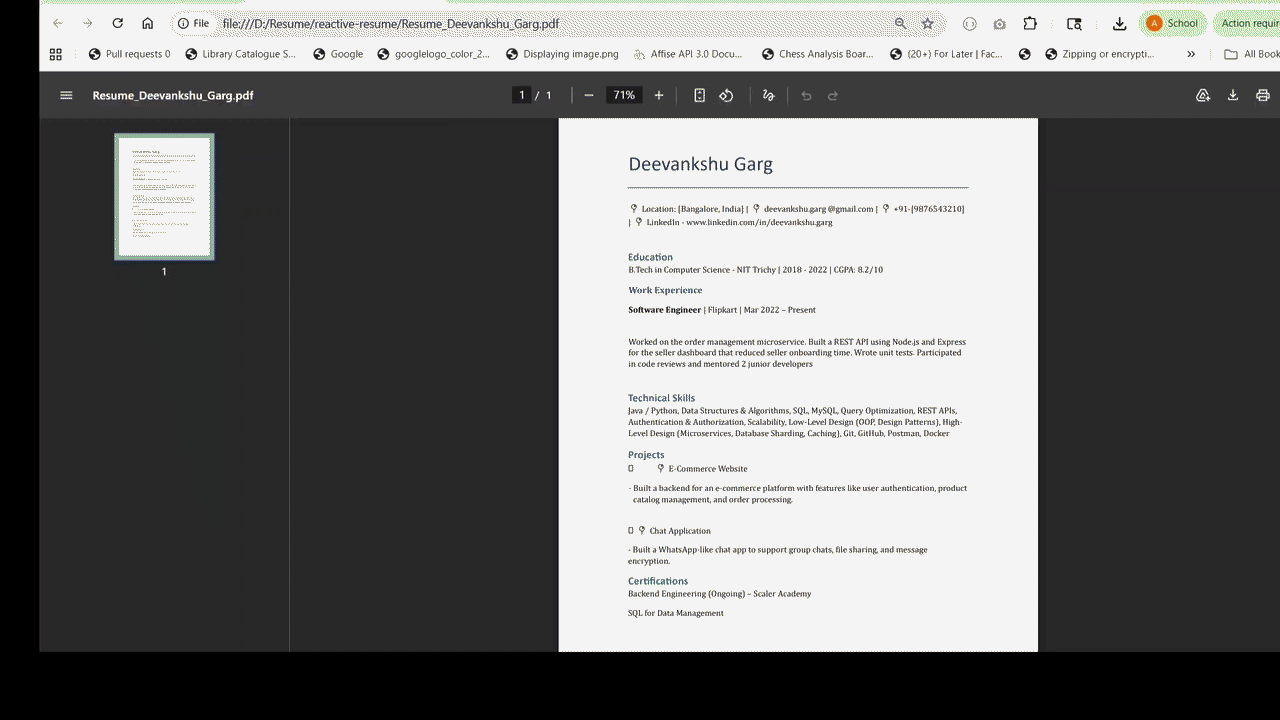Click the Software Engineer job title
This screenshot has width=1280, height=720.
tap(665, 310)
